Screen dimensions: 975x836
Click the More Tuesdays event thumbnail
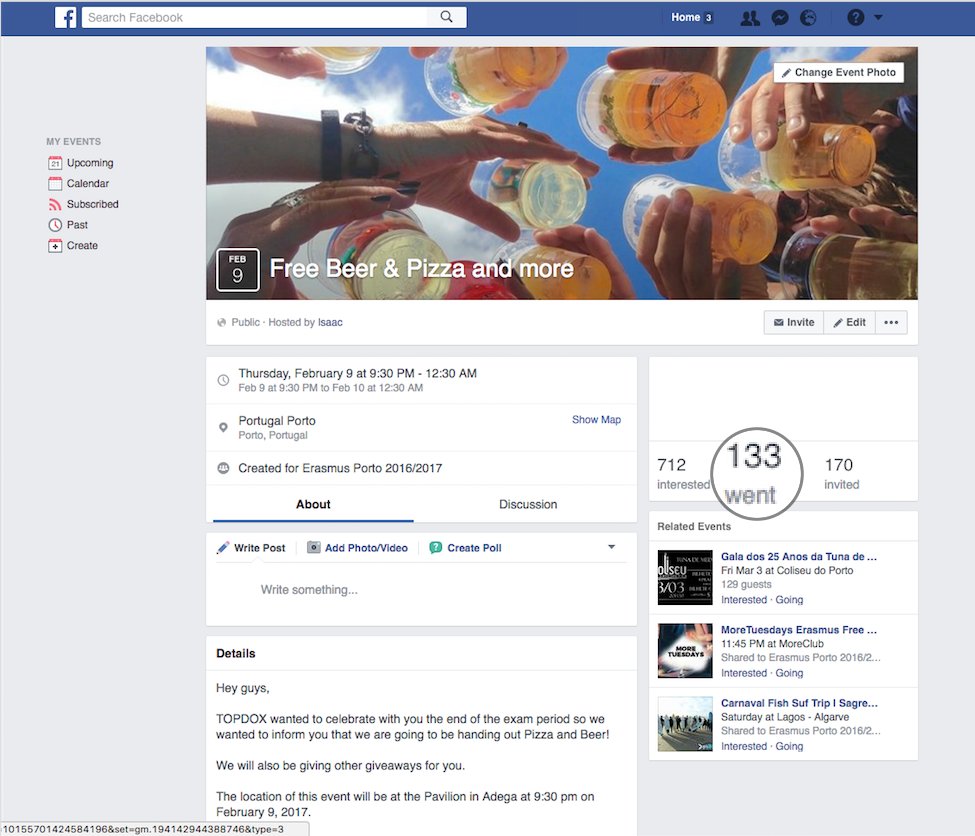[685, 651]
